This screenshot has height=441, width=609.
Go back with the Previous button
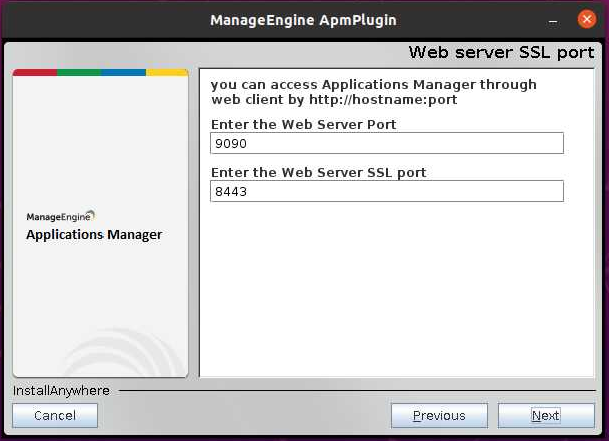click(439, 415)
